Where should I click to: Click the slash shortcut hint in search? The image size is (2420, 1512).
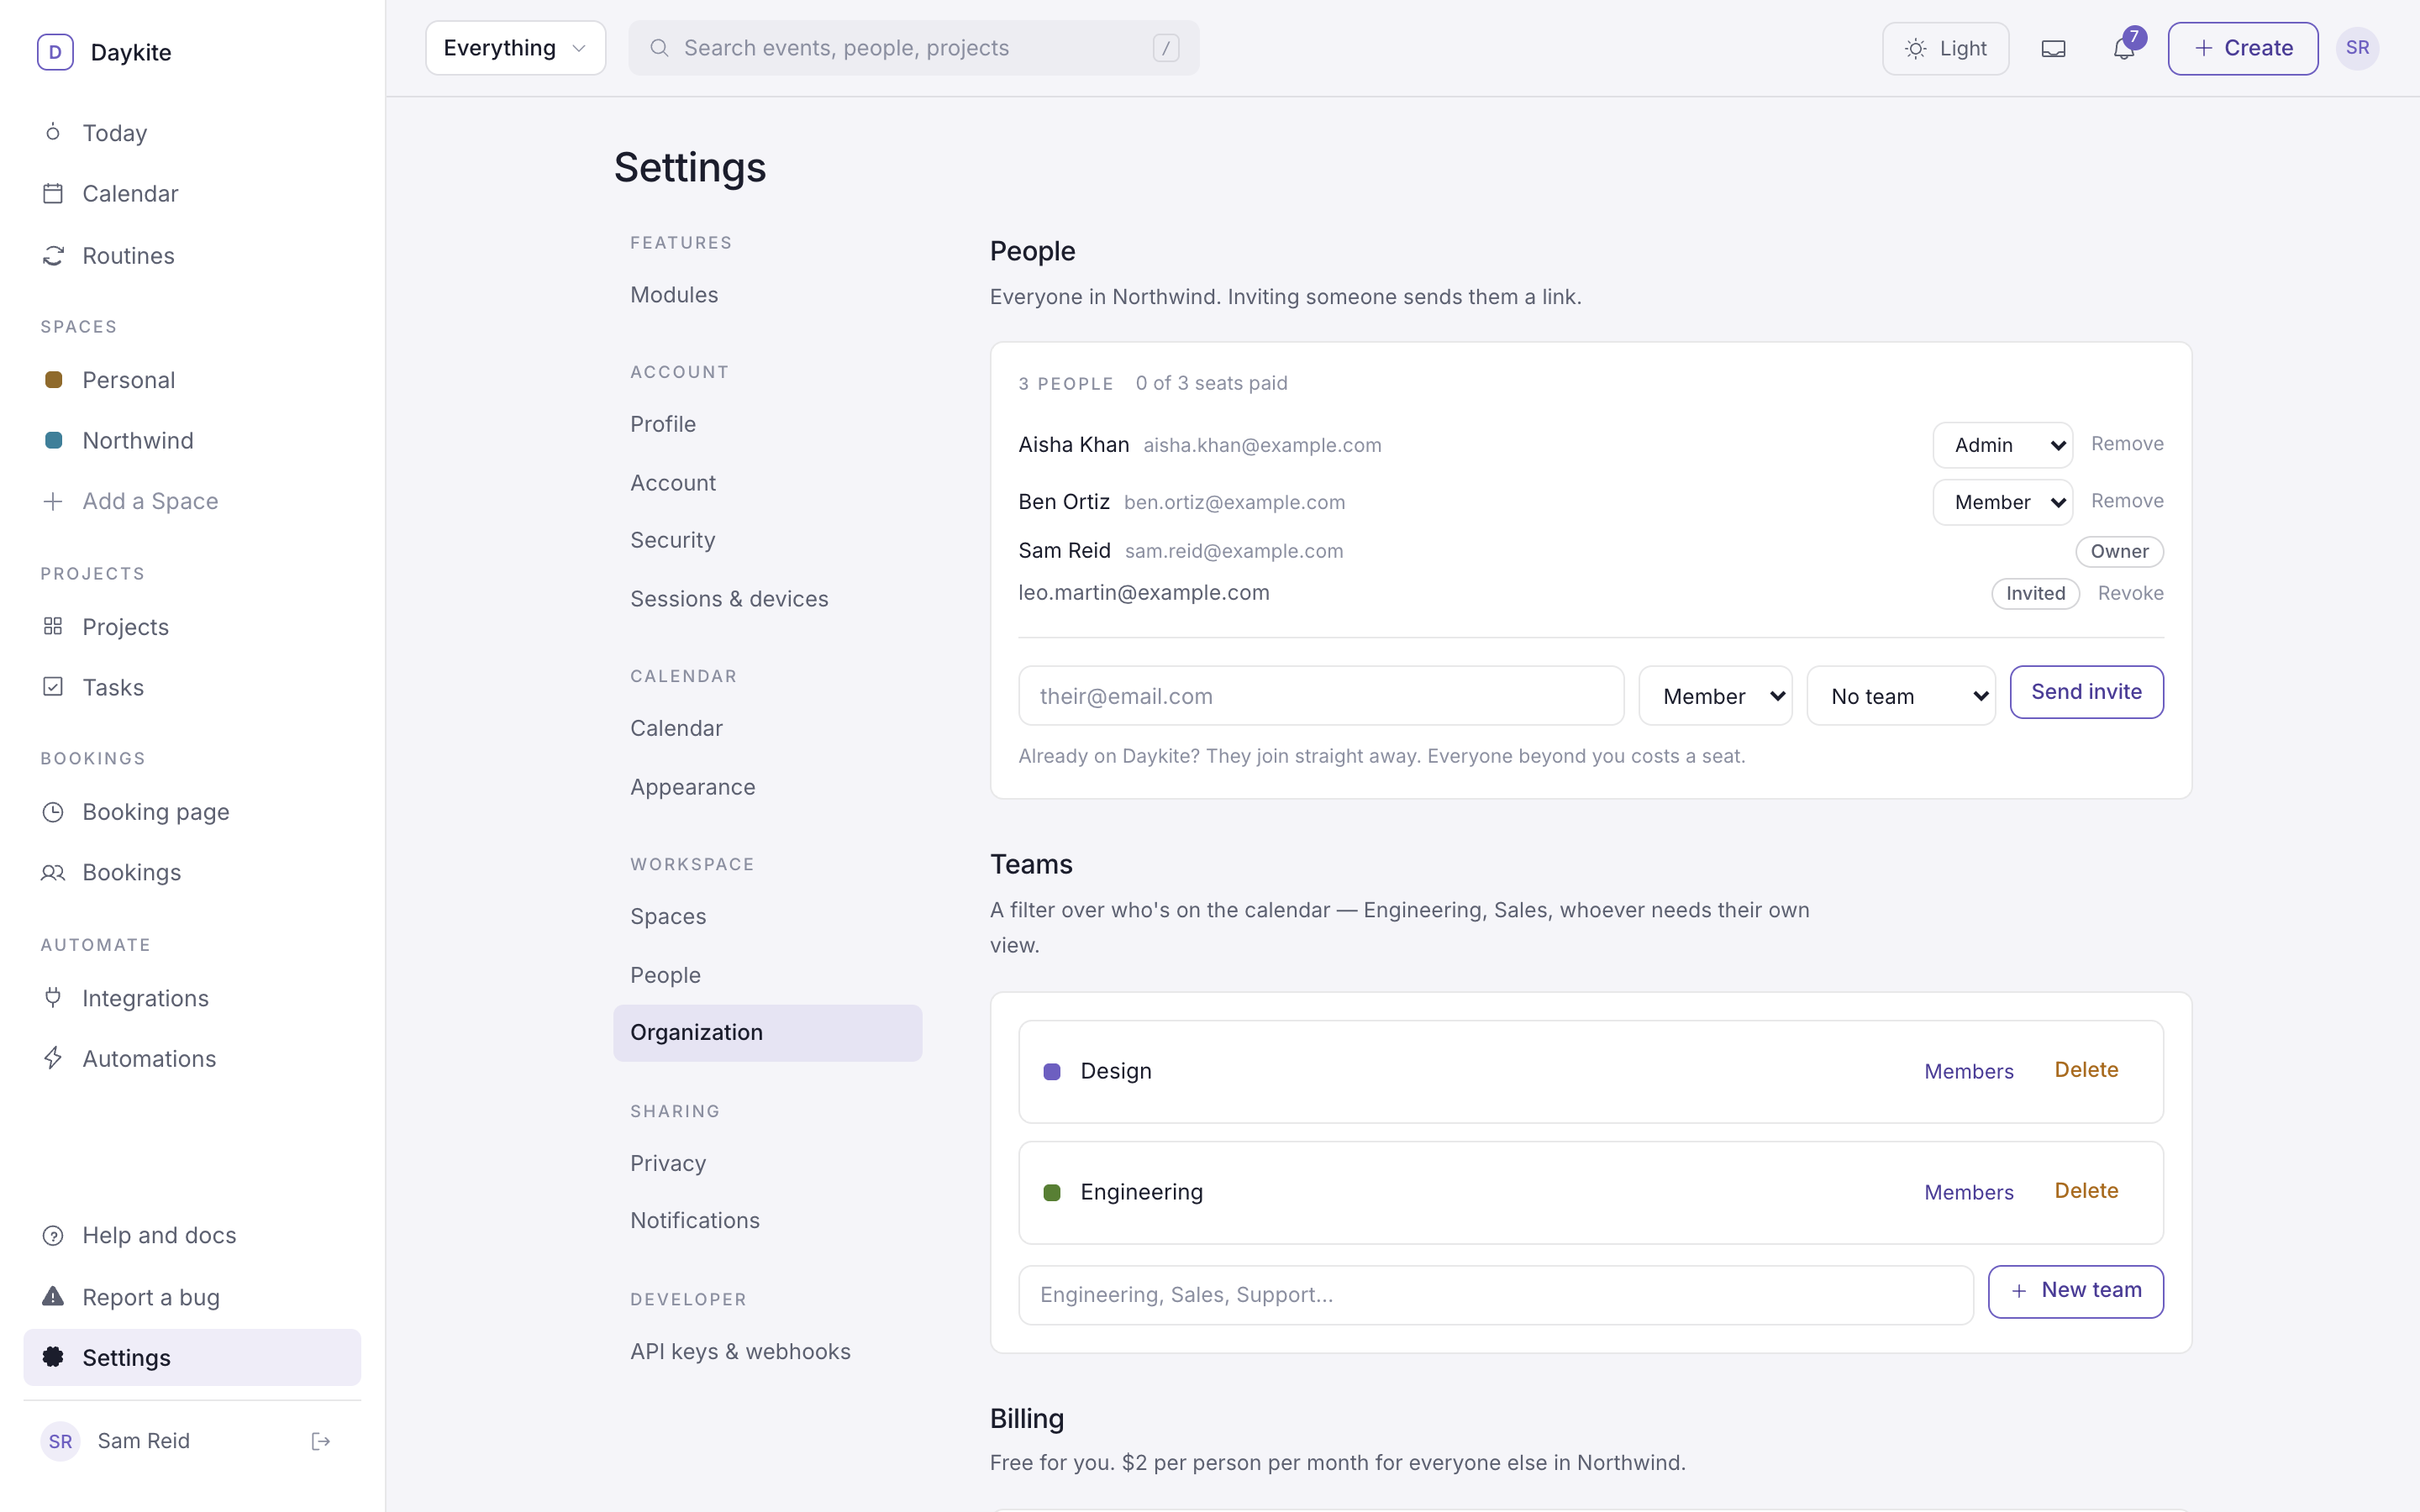[1166, 48]
